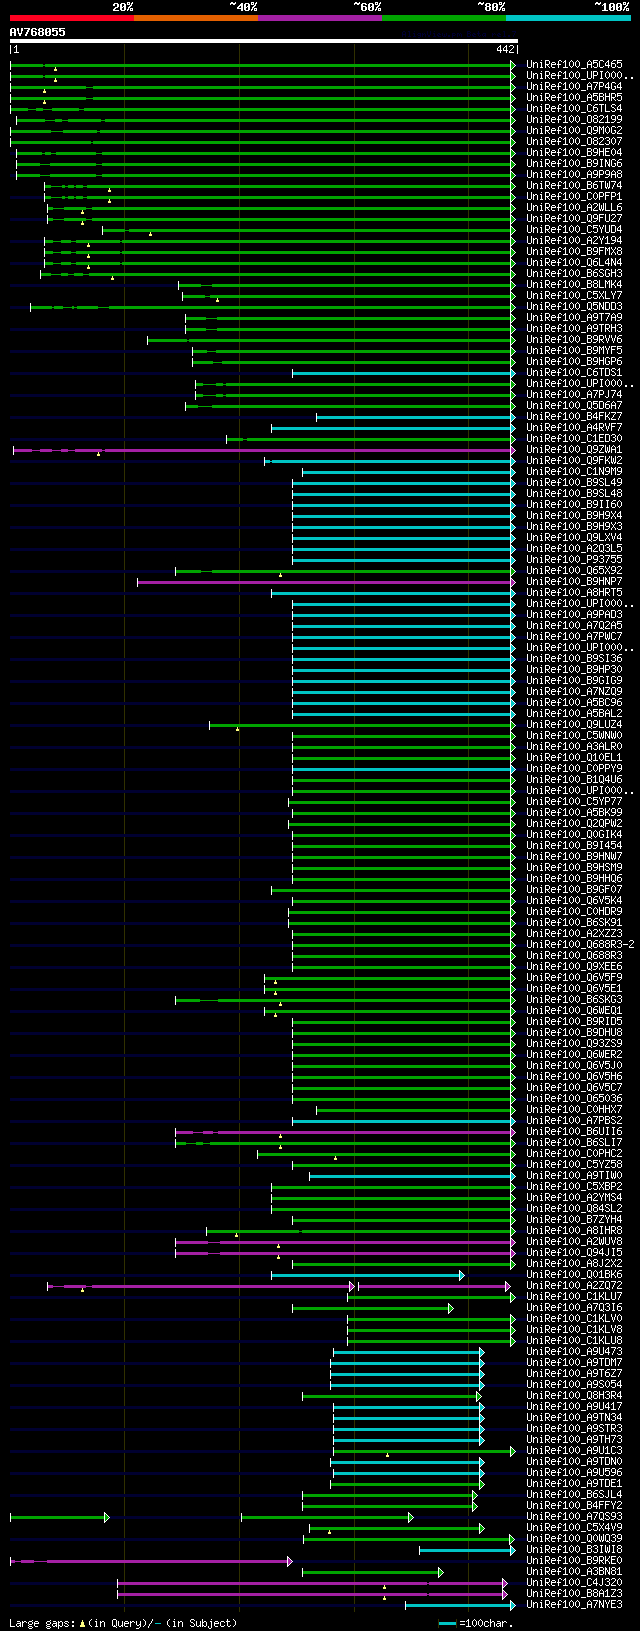Click hit label UniRef100_A5BAL2
The width and height of the screenshot is (640, 1631).
(574, 714)
